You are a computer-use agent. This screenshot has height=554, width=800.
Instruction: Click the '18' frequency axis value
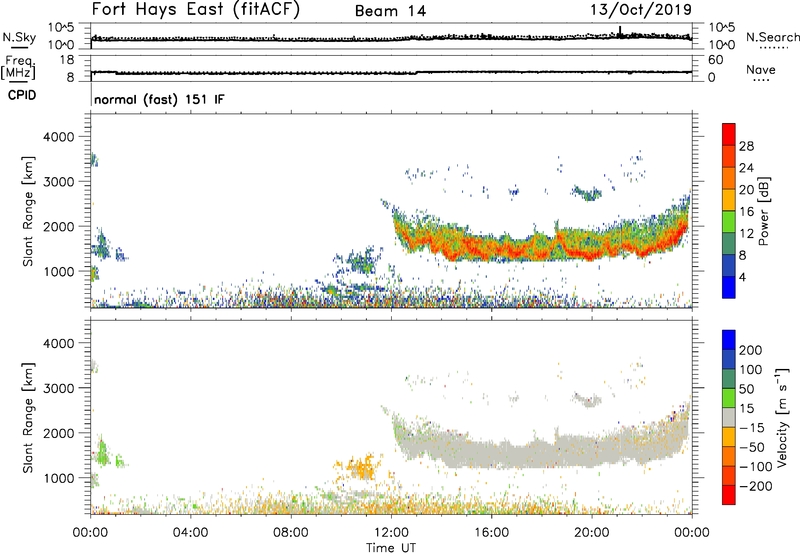(67, 60)
